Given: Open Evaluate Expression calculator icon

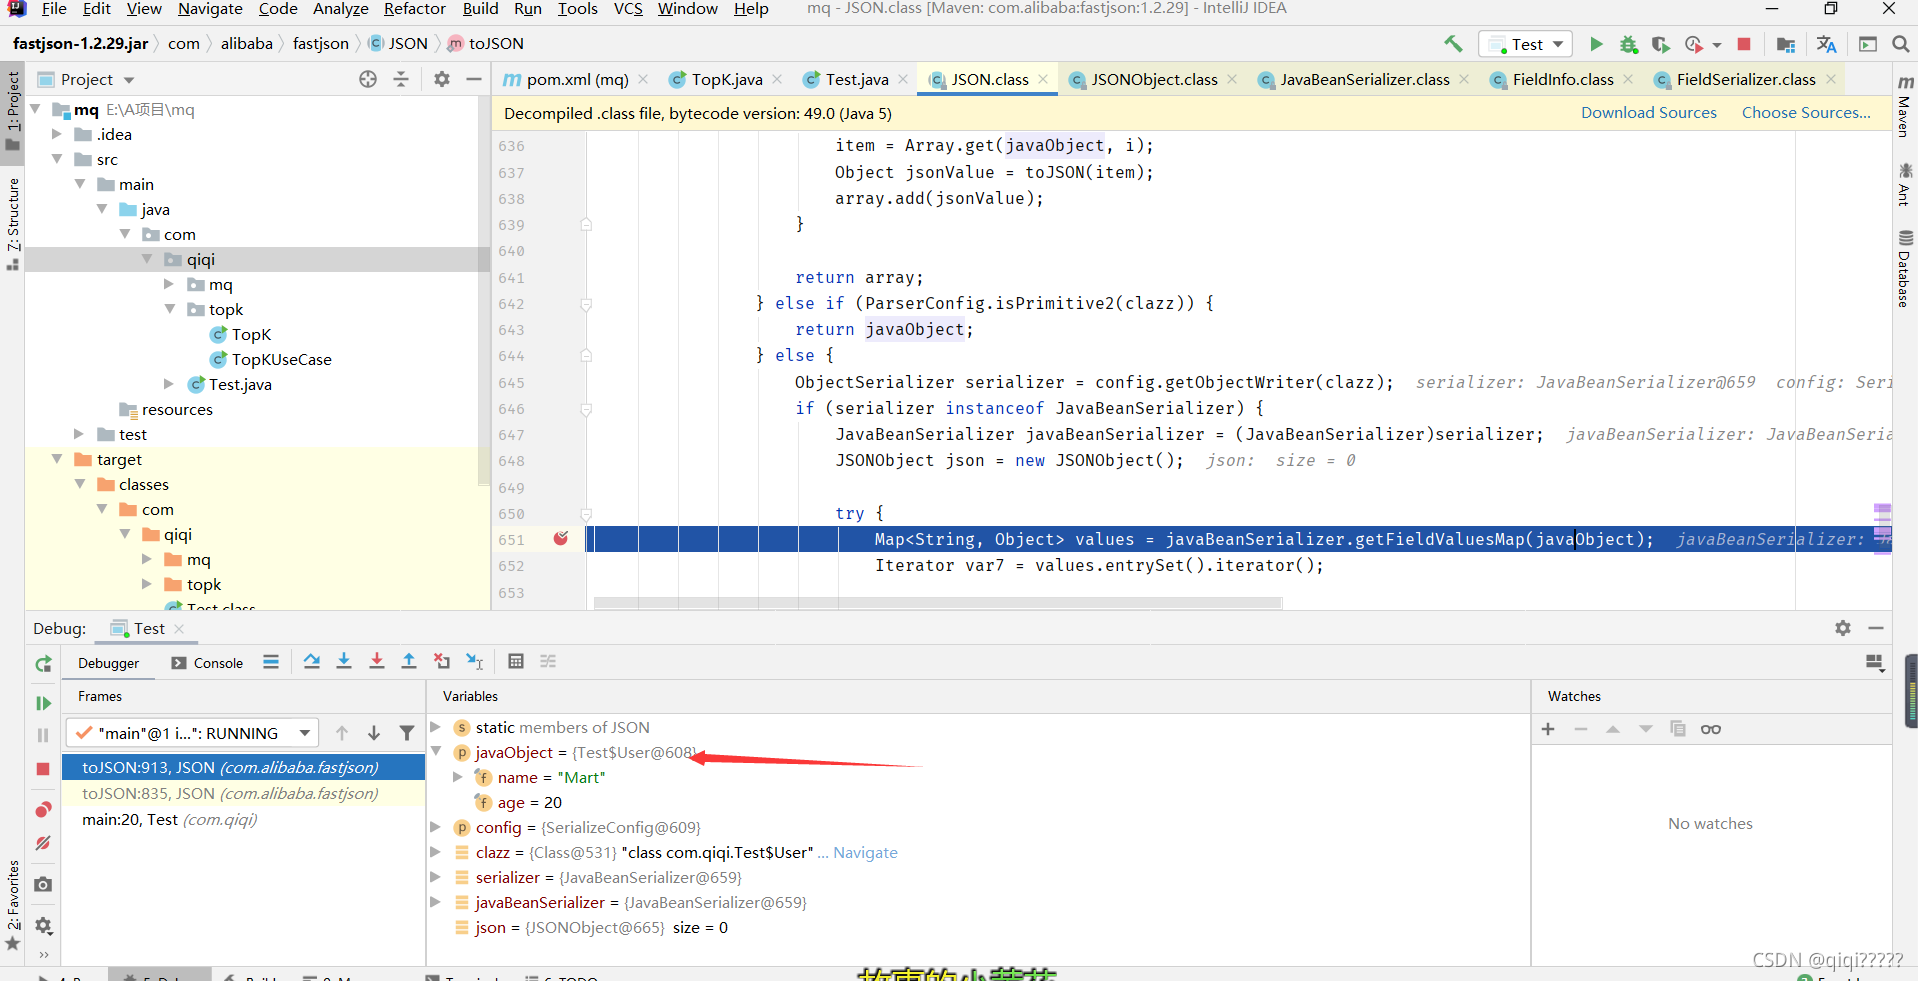Looking at the screenshot, I should (x=516, y=662).
